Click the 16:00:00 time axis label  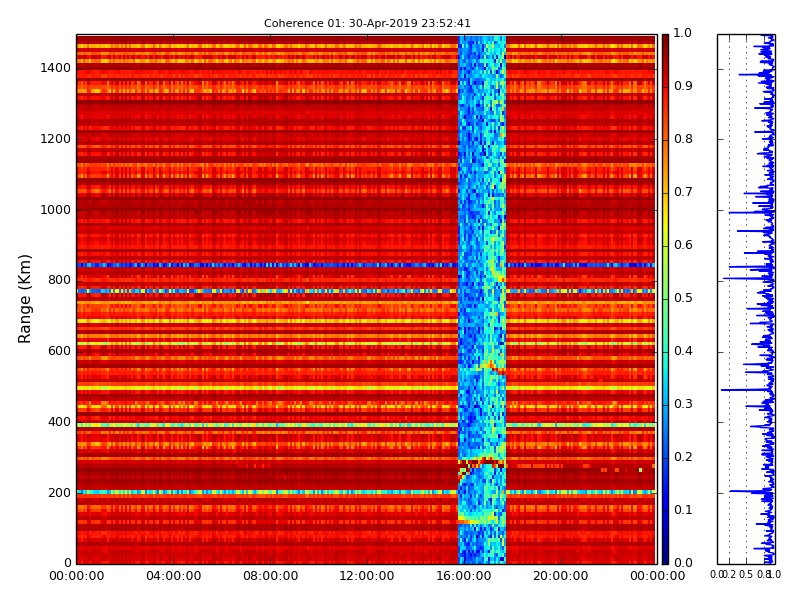coord(464,576)
